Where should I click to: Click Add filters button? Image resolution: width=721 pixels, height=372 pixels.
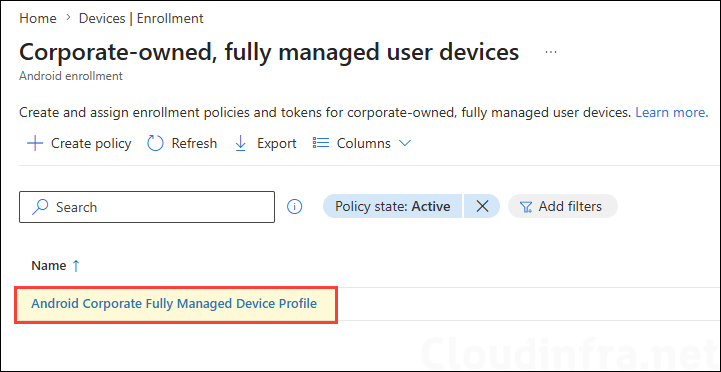pyautogui.click(x=563, y=206)
